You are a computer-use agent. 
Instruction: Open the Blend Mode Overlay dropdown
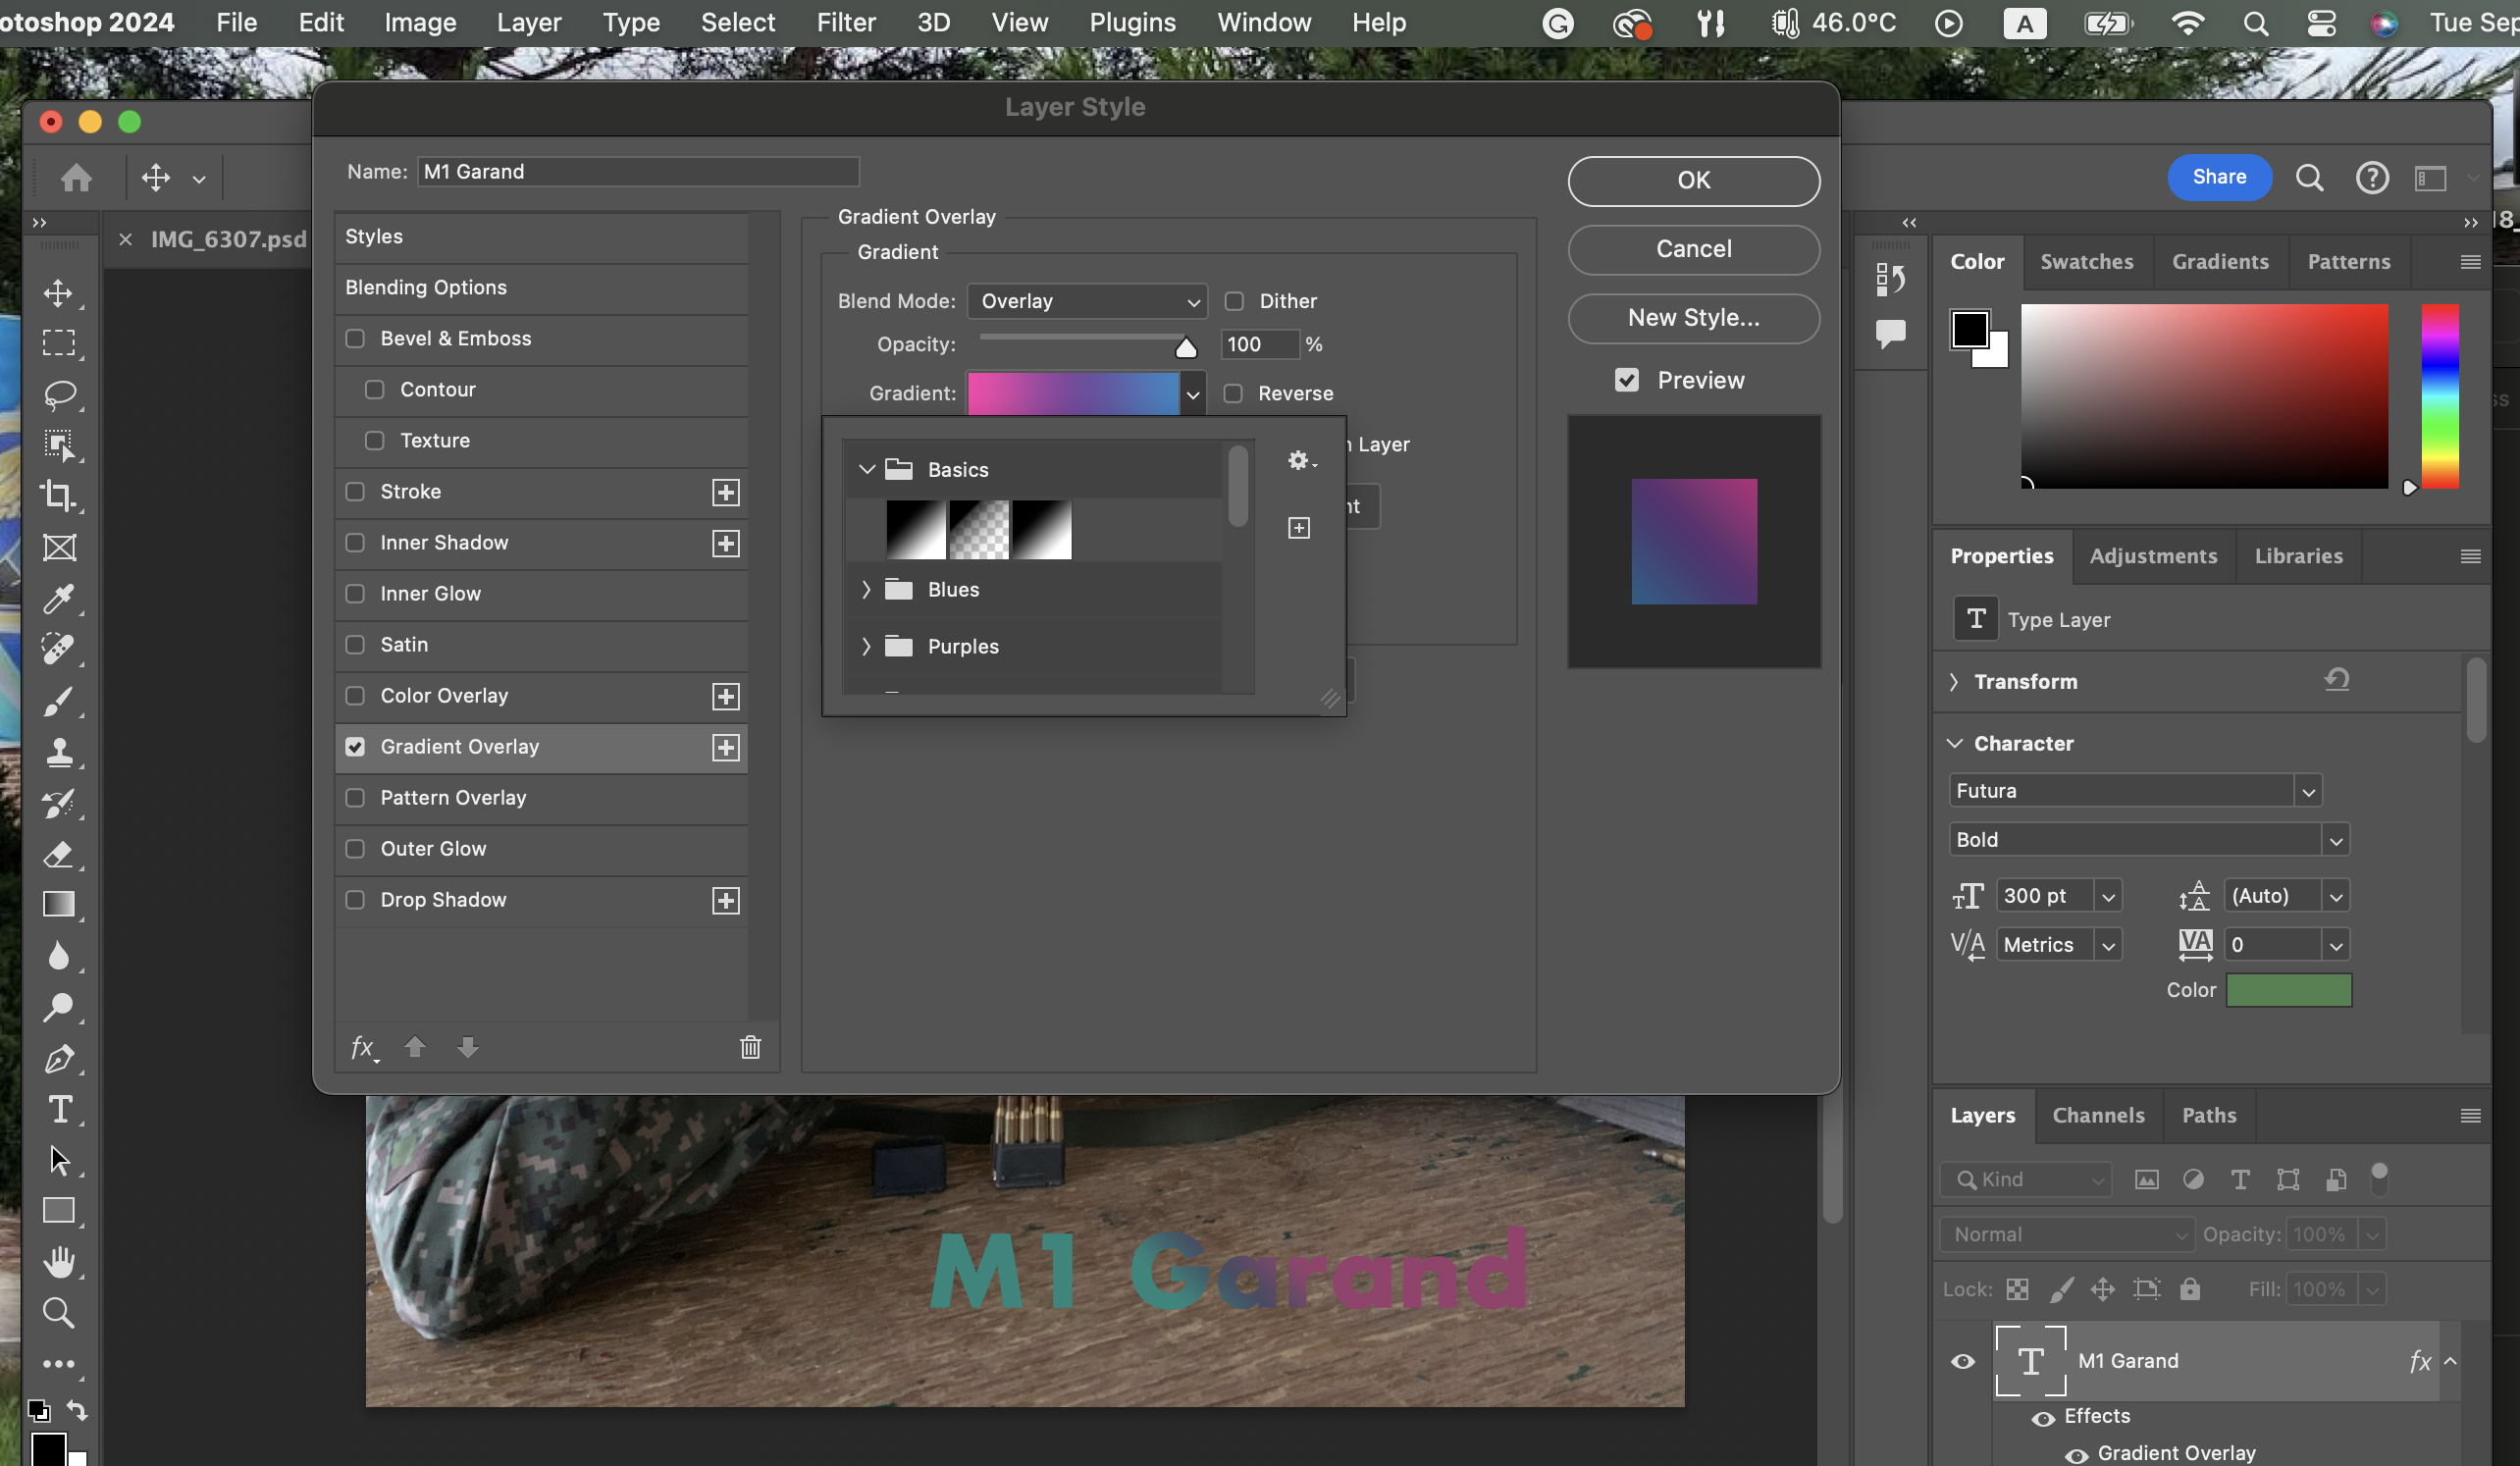[x=1087, y=301]
